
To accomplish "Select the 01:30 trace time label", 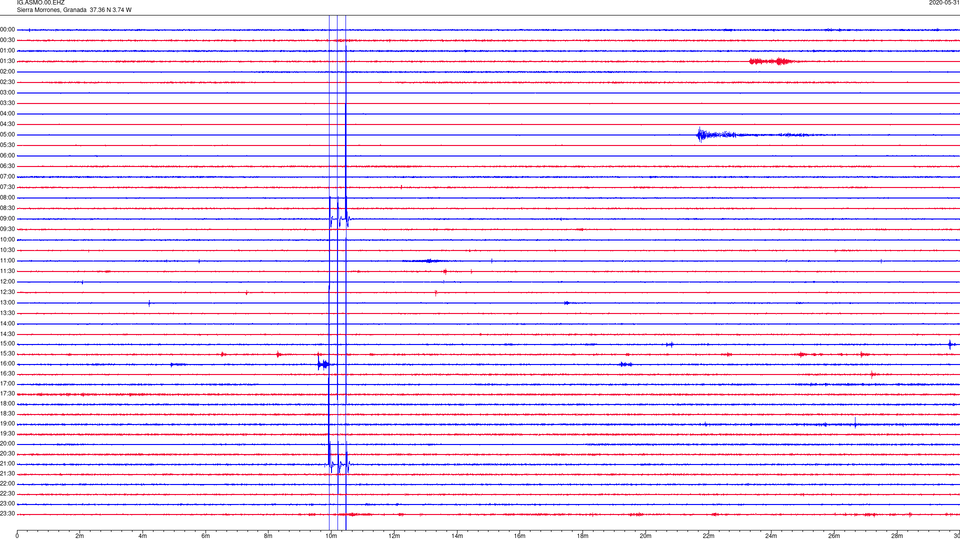I will click(7, 61).
